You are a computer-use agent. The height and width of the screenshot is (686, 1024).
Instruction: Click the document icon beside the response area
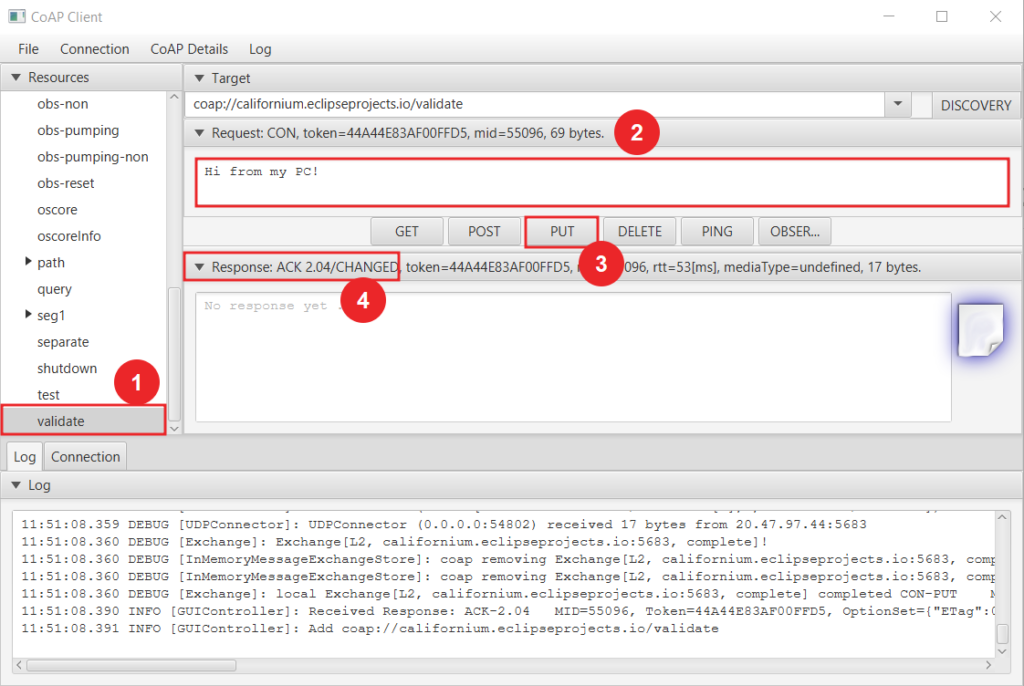click(980, 331)
